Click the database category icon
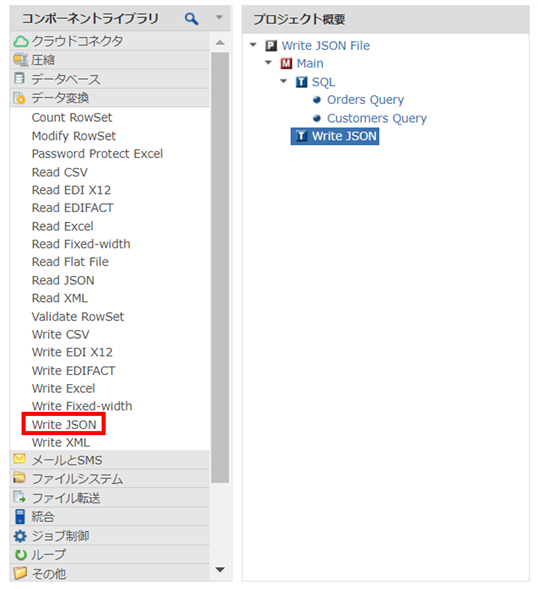 tap(19, 79)
